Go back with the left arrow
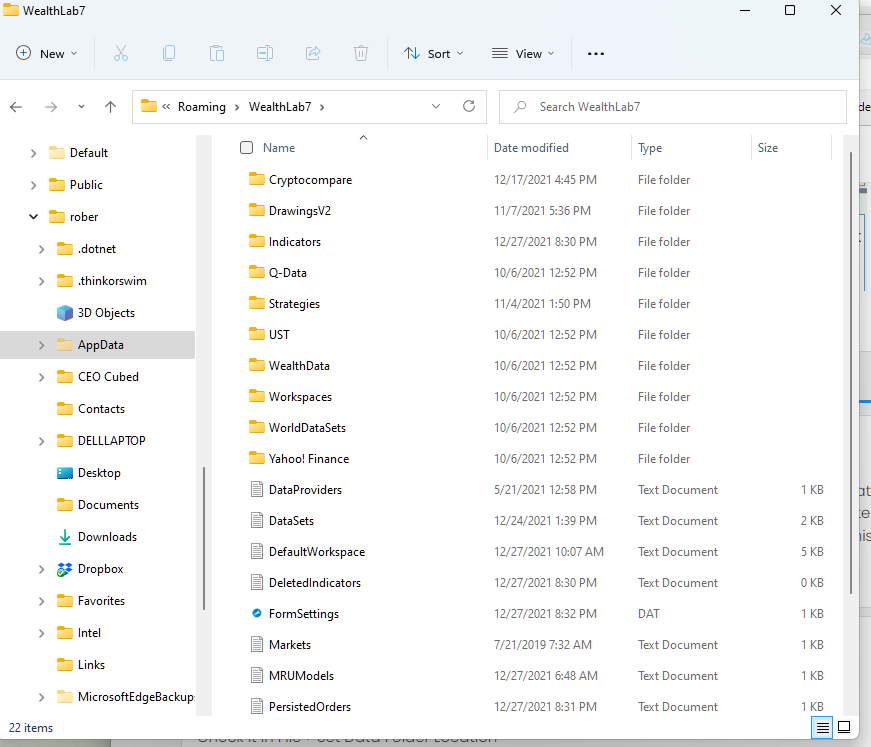This screenshot has width=871, height=747. tap(16, 107)
